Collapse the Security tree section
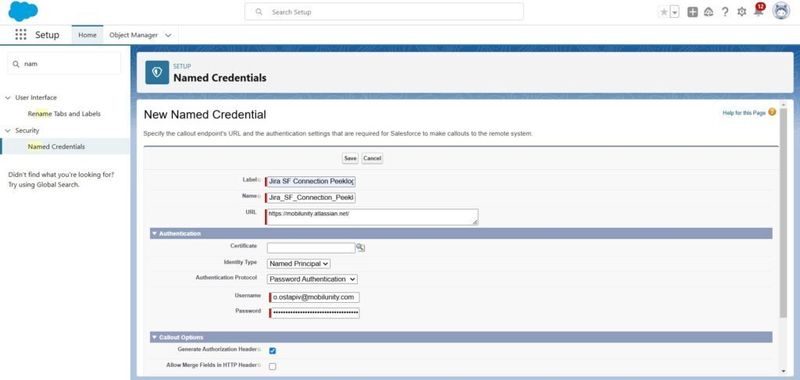This screenshot has height=380, width=800. point(8,131)
